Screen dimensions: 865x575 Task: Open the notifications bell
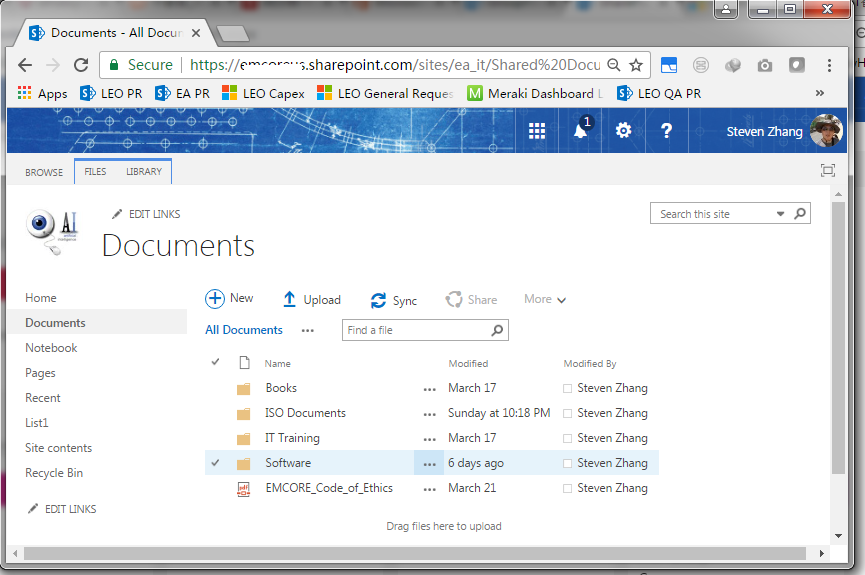(x=581, y=130)
